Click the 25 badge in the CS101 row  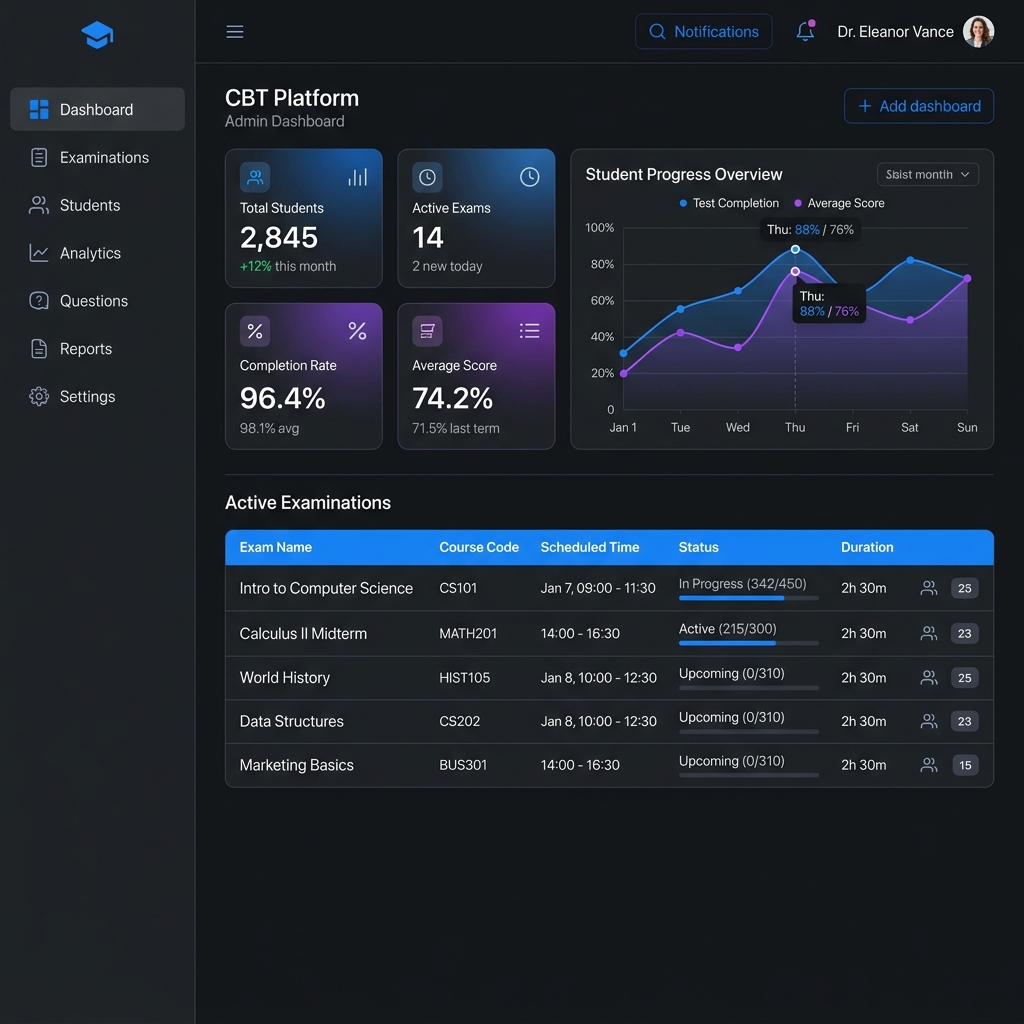(965, 588)
